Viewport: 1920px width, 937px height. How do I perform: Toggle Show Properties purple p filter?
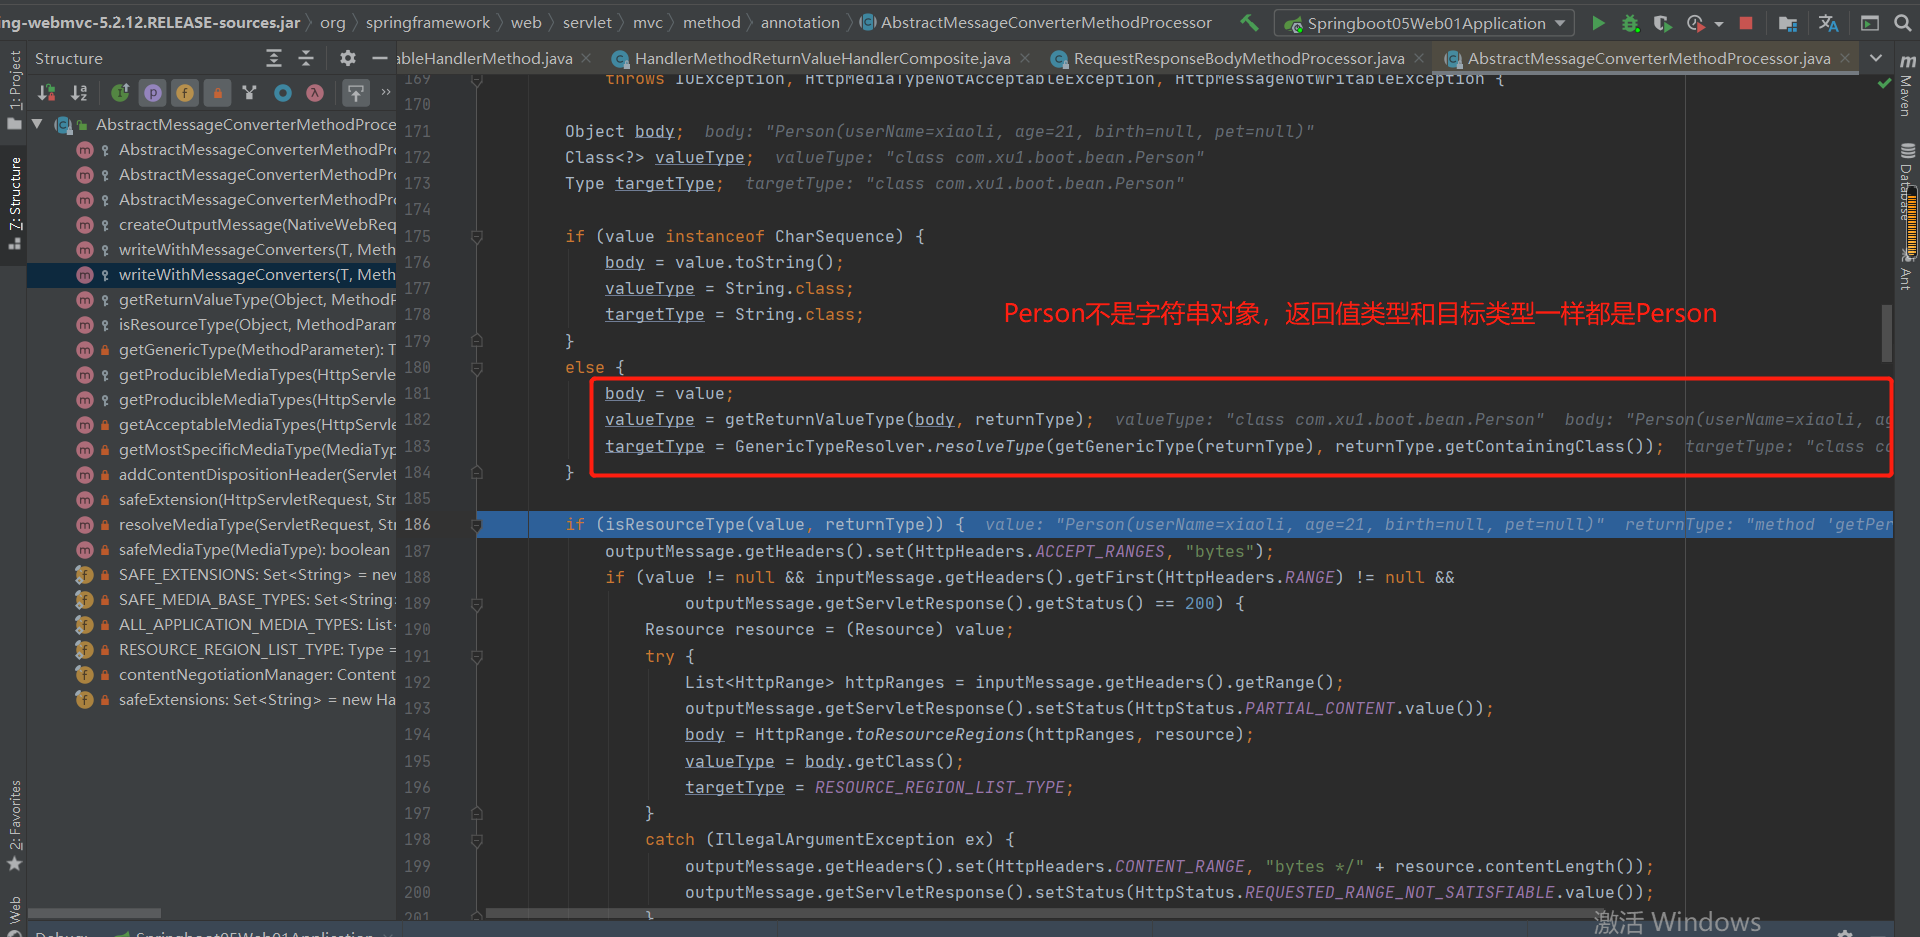(x=152, y=93)
